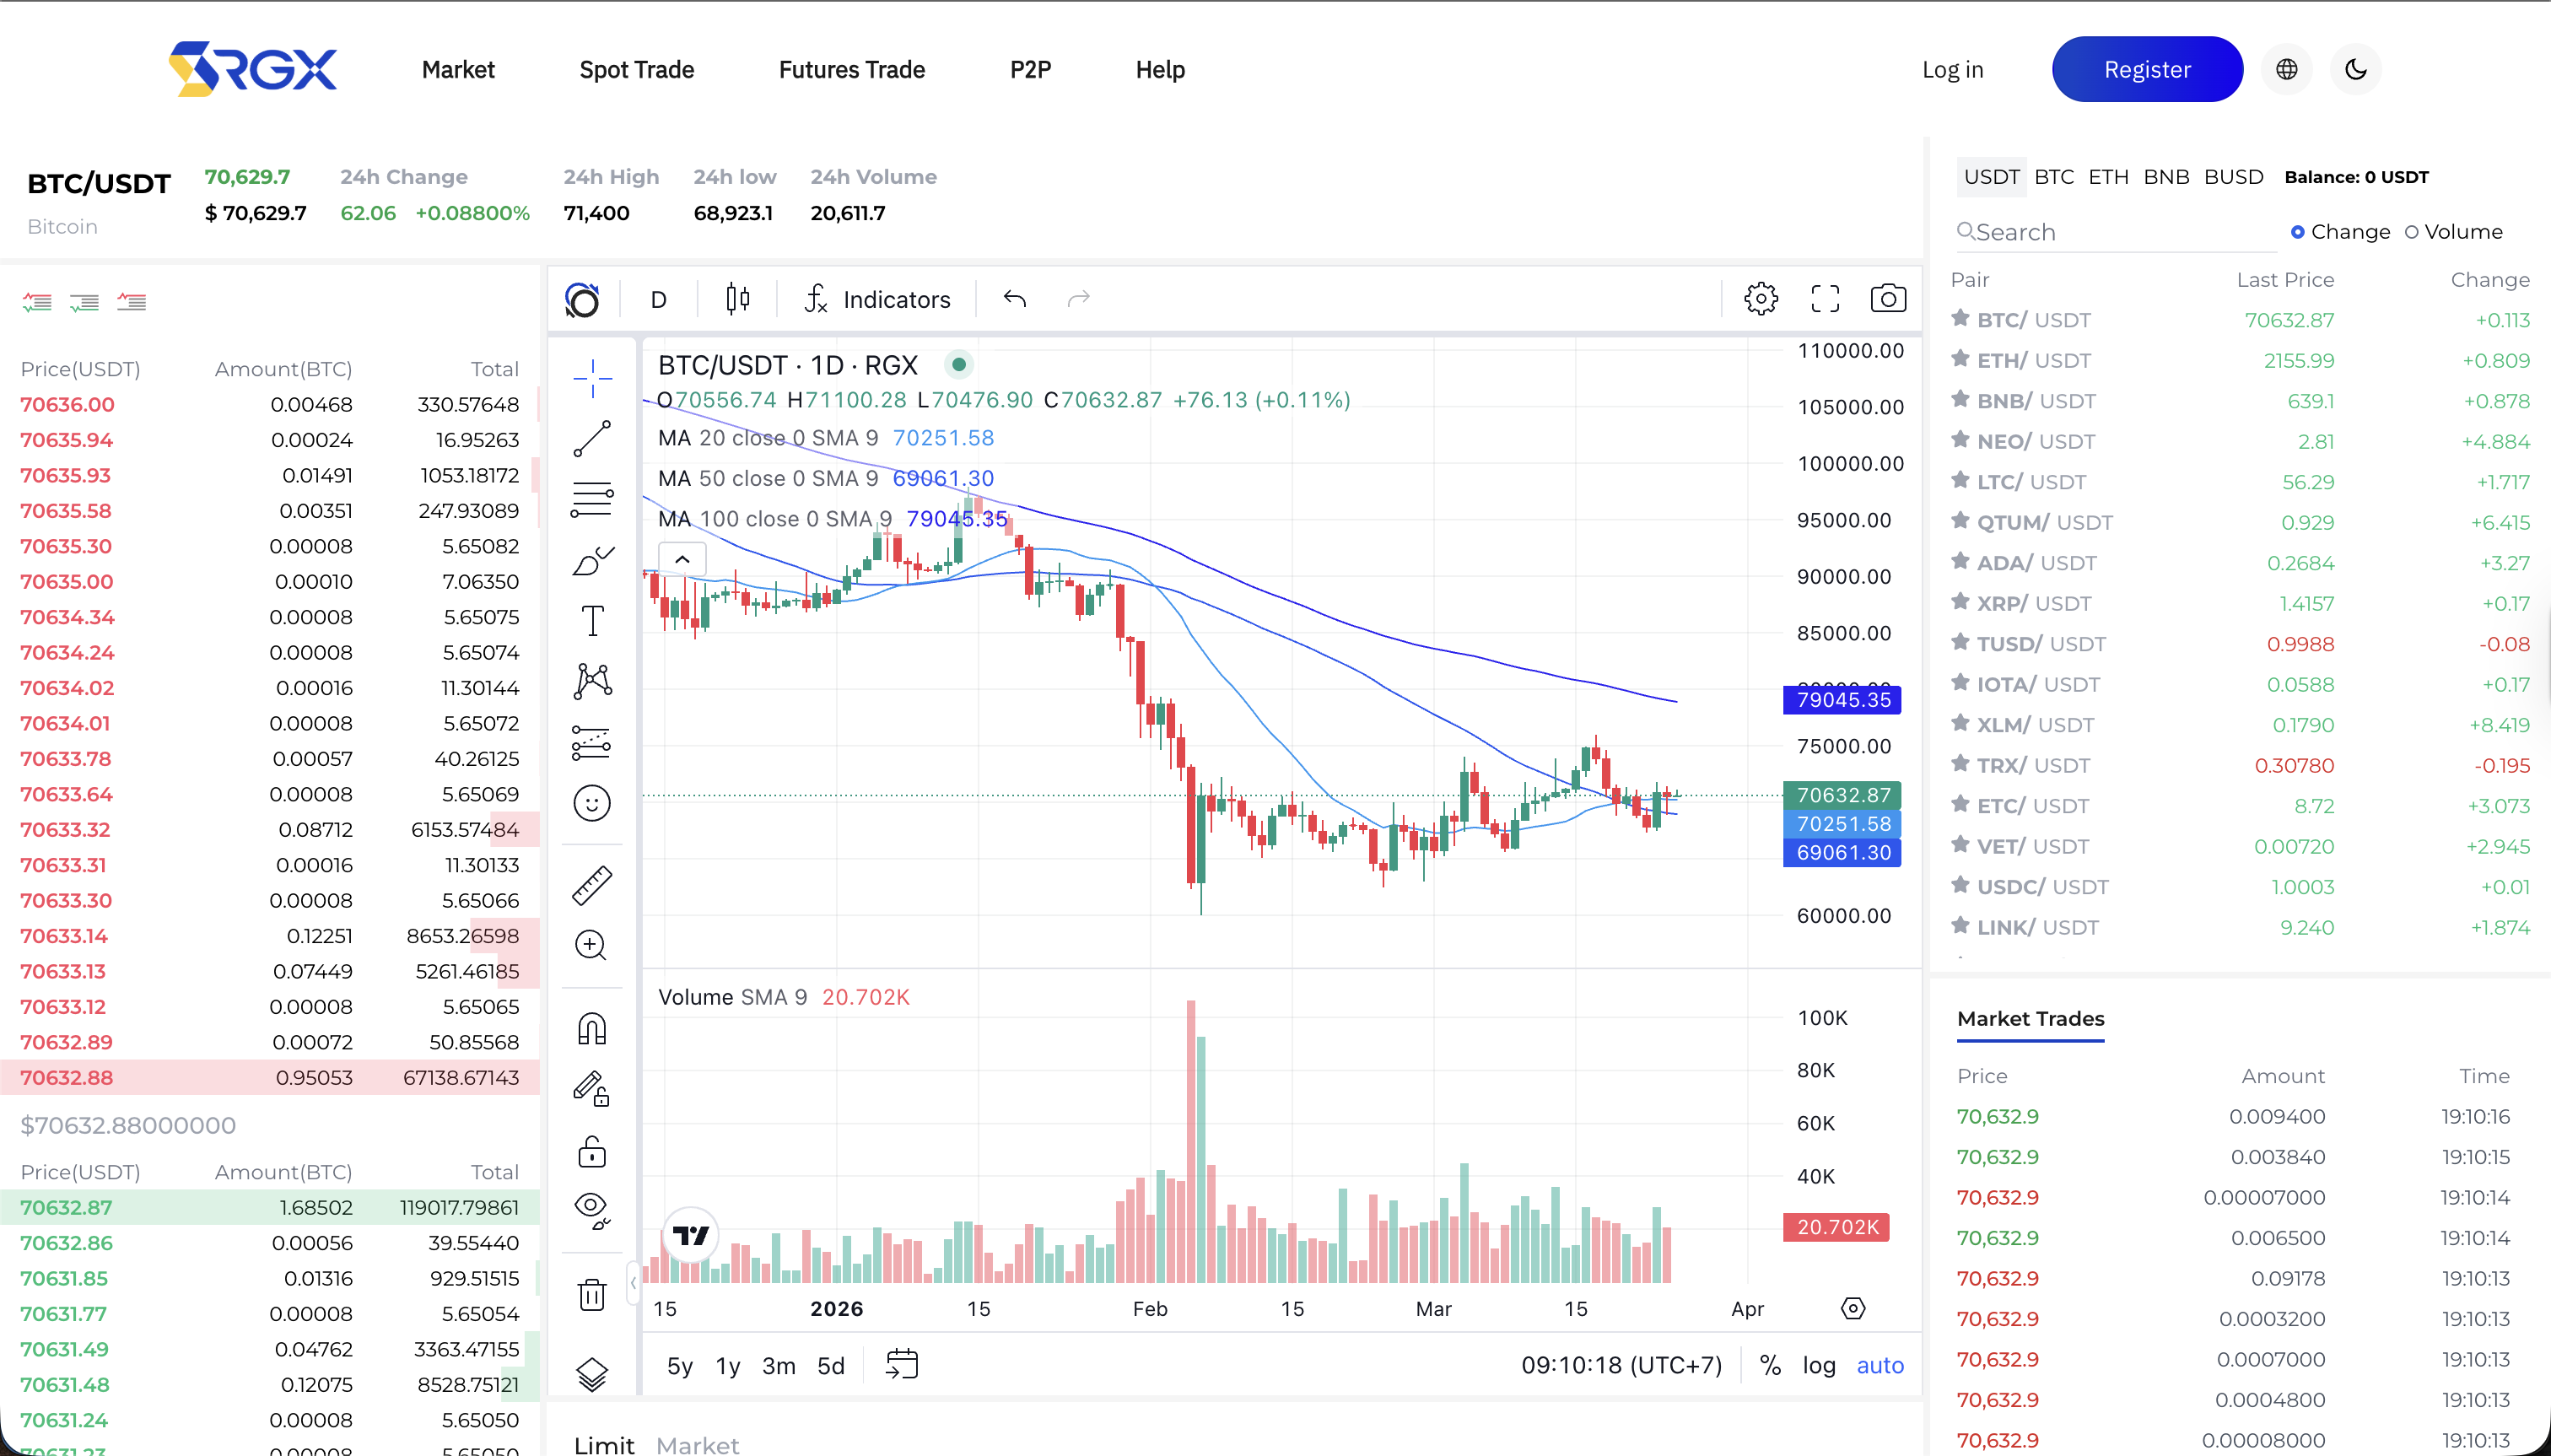Image resolution: width=2551 pixels, height=1456 pixels.
Task: Select the trend line drawing tool
Action: point(592,438)
